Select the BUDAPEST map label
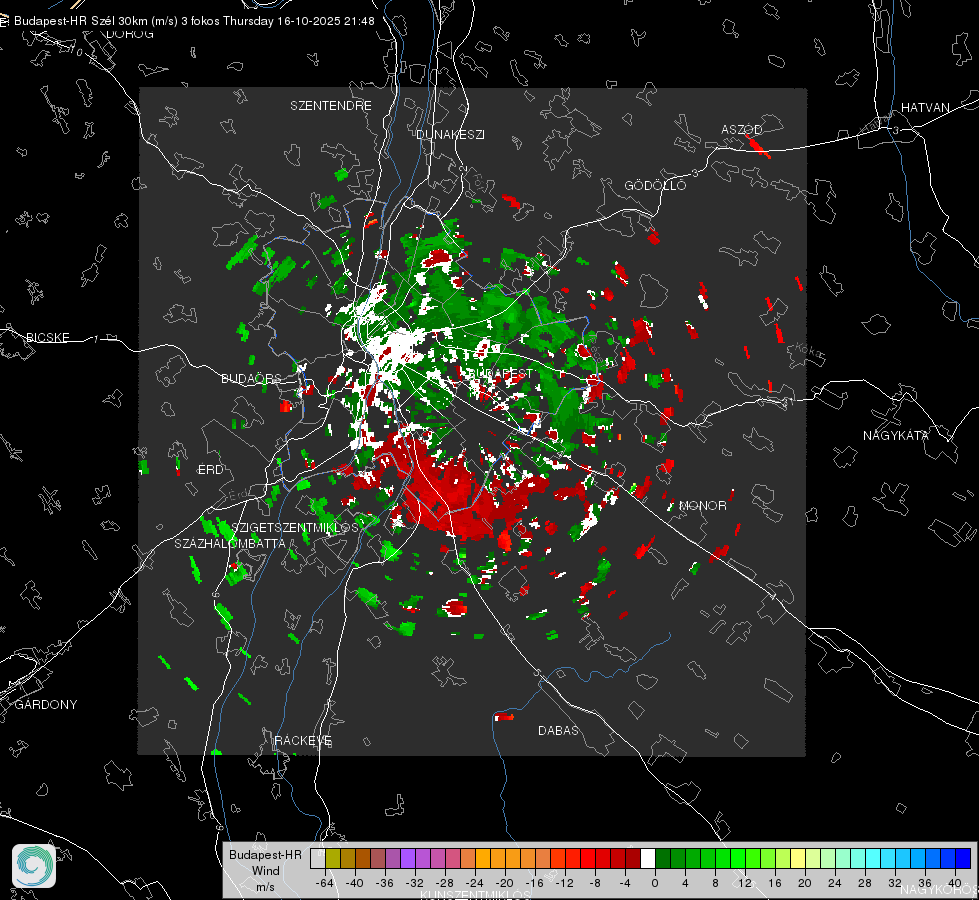Screen dimensions: 979x900 point(501,373)
